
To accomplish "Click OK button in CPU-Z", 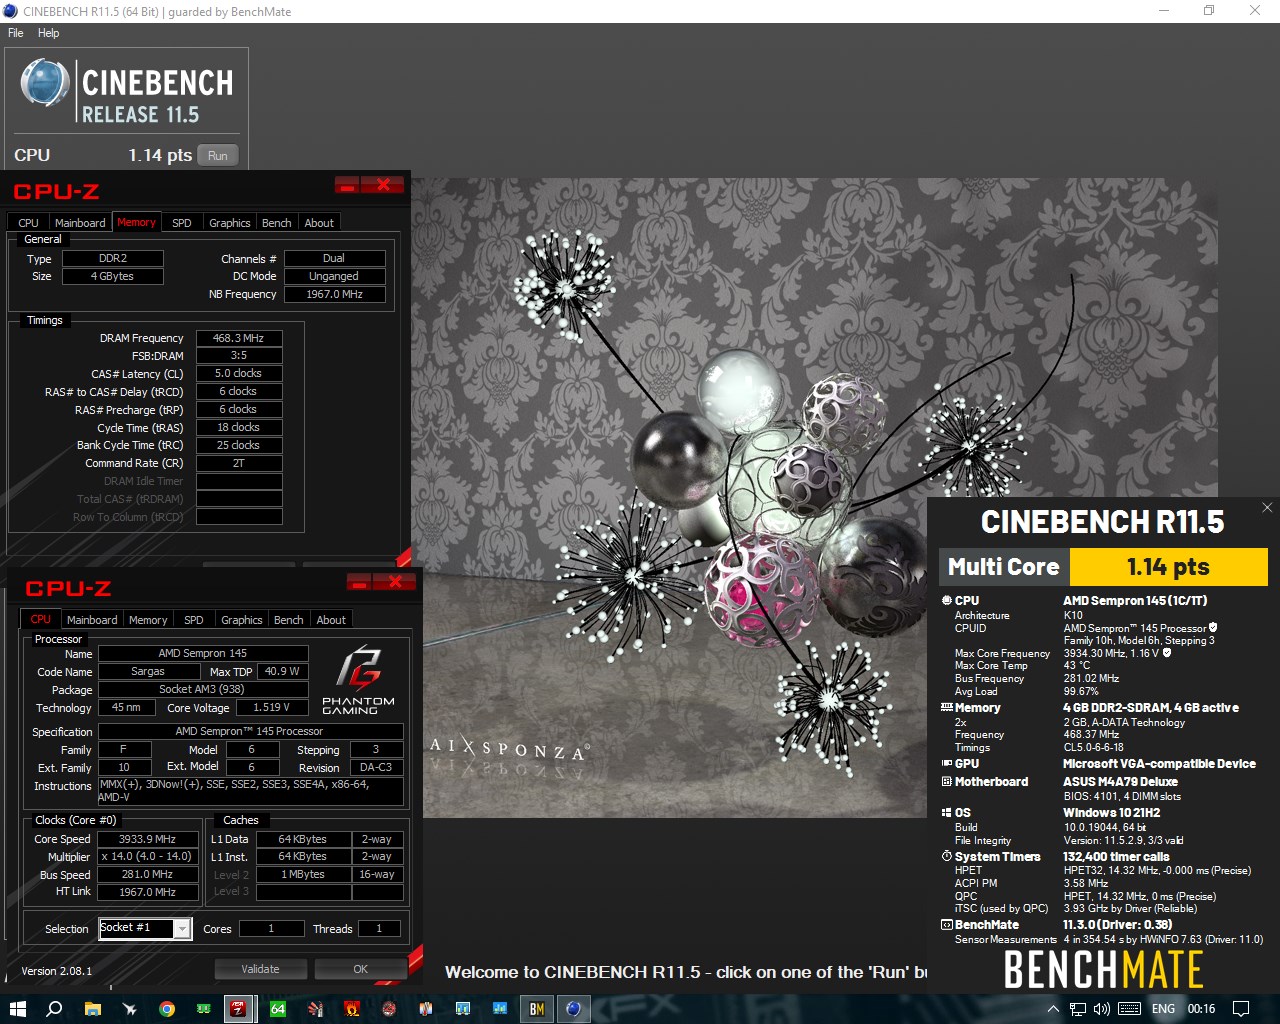I will click(x=361, y=969).
